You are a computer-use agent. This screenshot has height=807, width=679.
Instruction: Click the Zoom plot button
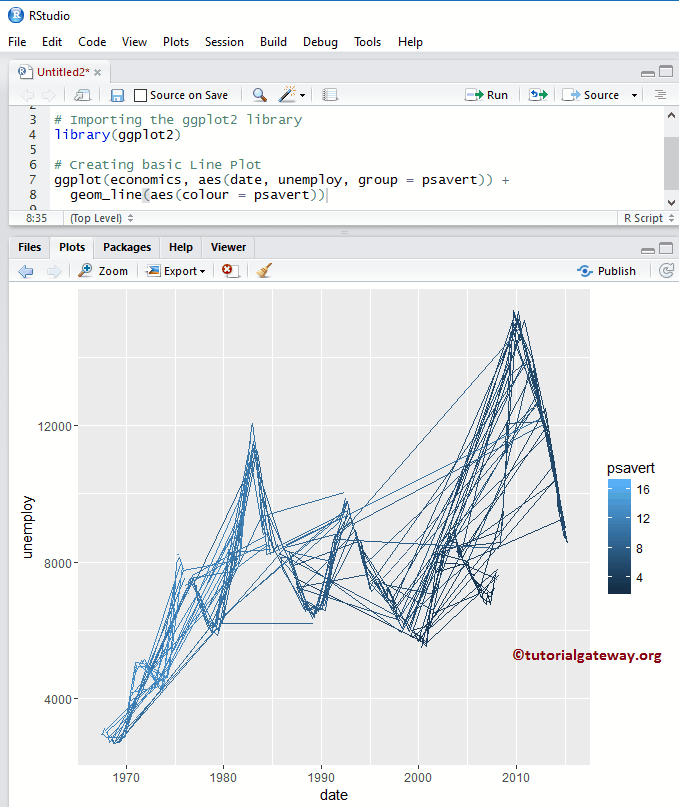103,271
